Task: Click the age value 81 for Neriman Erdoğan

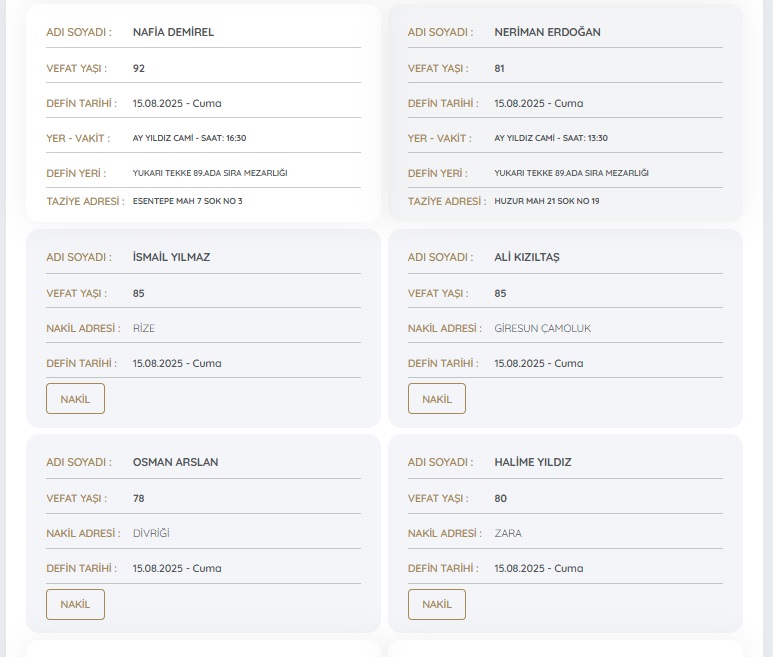Action: (500, 69)
